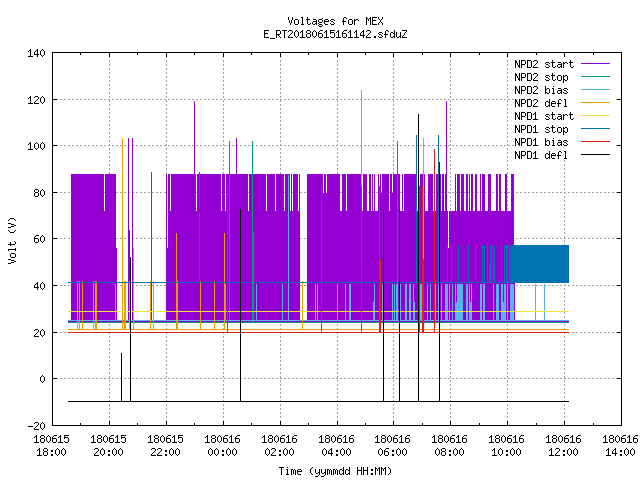
Task: Click the x-axis label "Time (yymmdd HH:MM)"
Action: (335, 471)
